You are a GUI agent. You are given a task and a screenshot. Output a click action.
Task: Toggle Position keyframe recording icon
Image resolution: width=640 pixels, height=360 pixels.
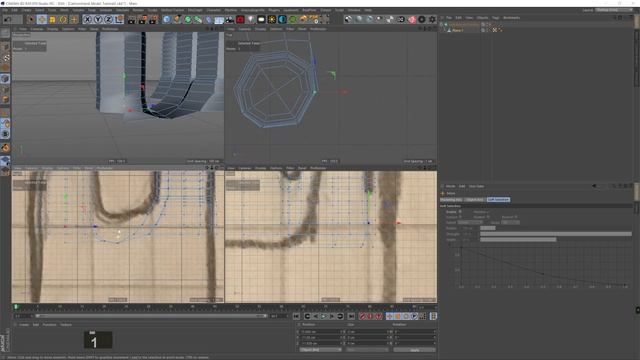390,316
